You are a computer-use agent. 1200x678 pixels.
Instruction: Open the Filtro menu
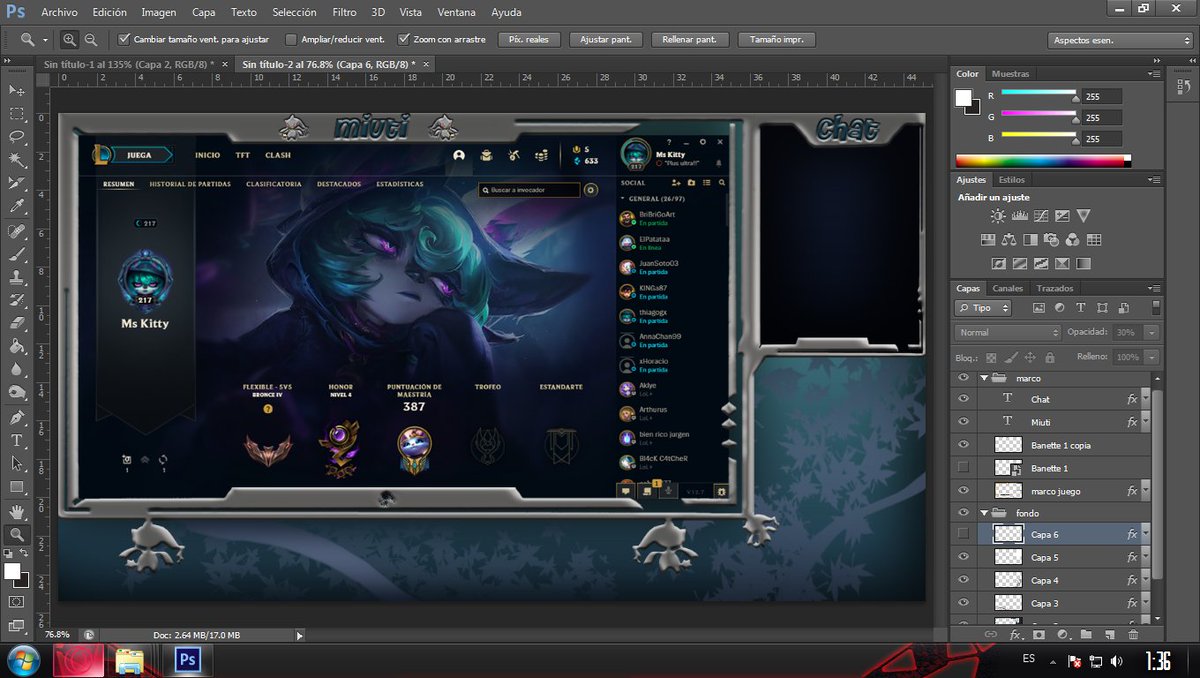tap(344, 13)
